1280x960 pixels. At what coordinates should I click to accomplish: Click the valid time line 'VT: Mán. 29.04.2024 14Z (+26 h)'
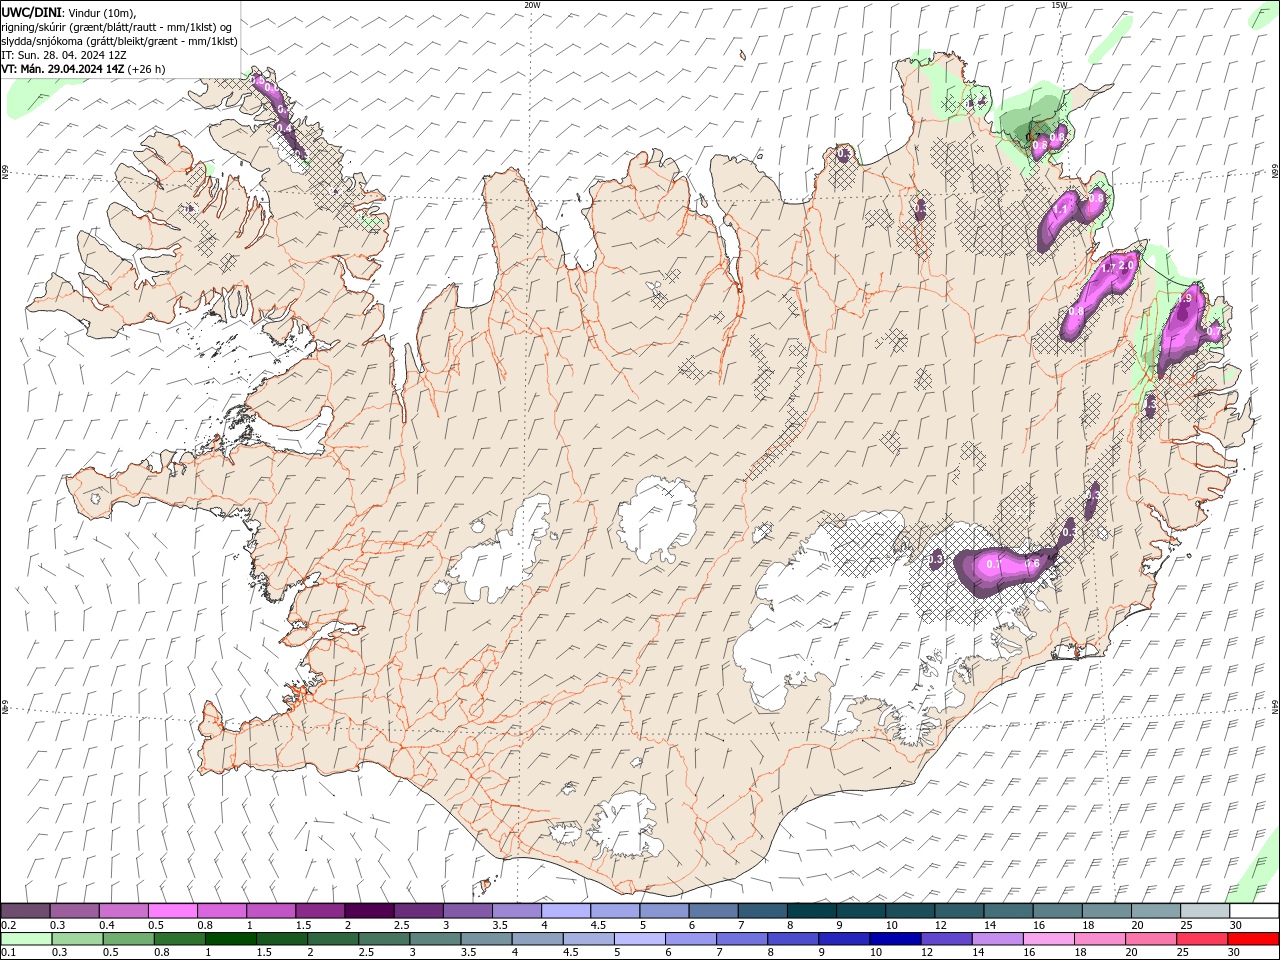(x=83, y=69)
